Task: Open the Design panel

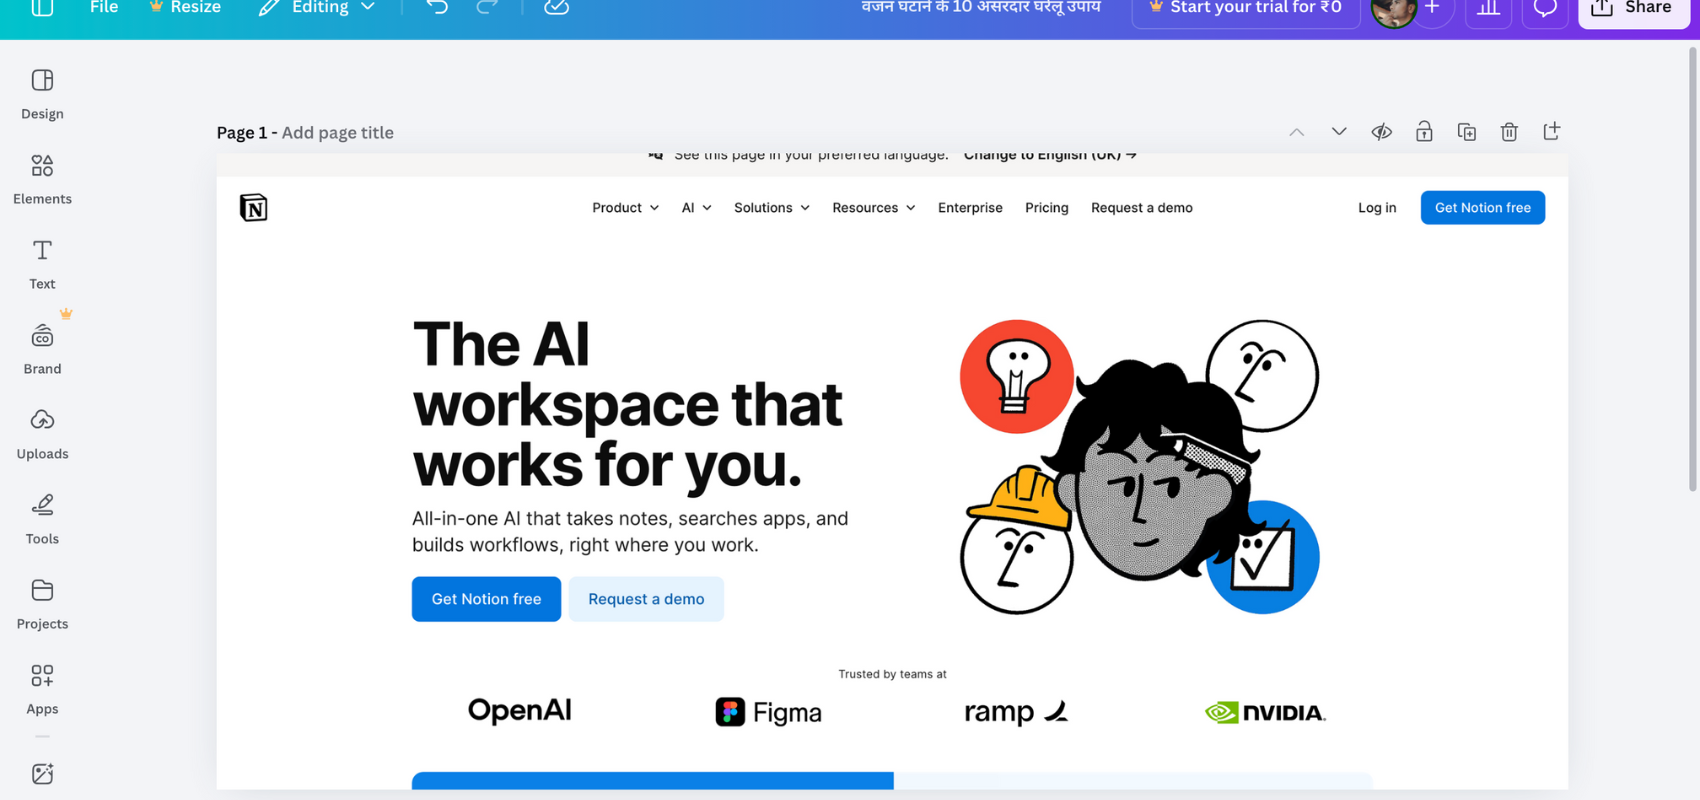Action: tap(42, 95)
